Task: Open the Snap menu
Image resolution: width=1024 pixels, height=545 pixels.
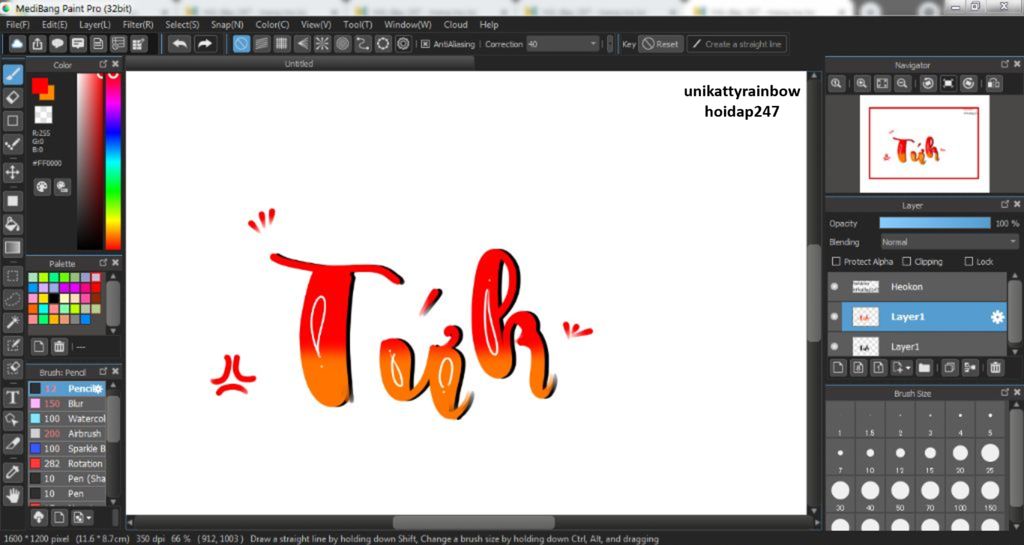Action: click(227, 25)
